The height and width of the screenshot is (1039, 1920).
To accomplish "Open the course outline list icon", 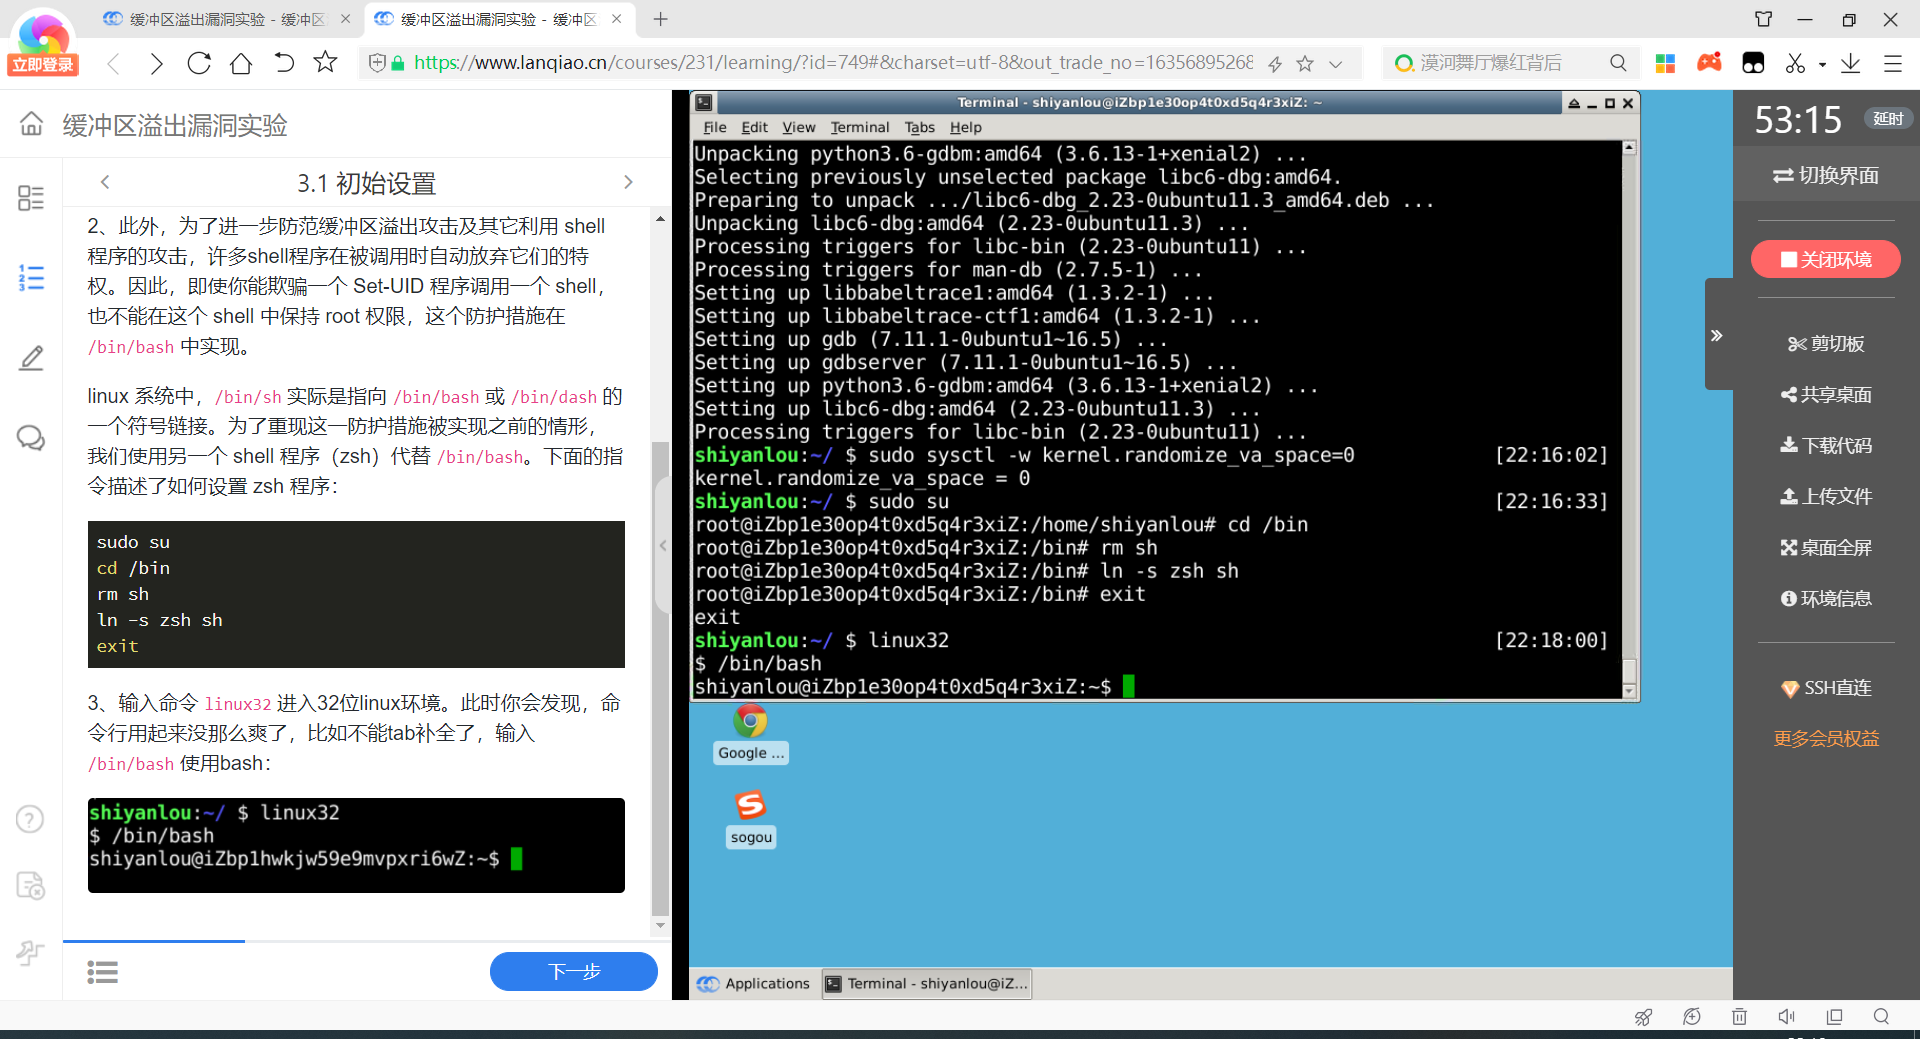I will (31, 277).
